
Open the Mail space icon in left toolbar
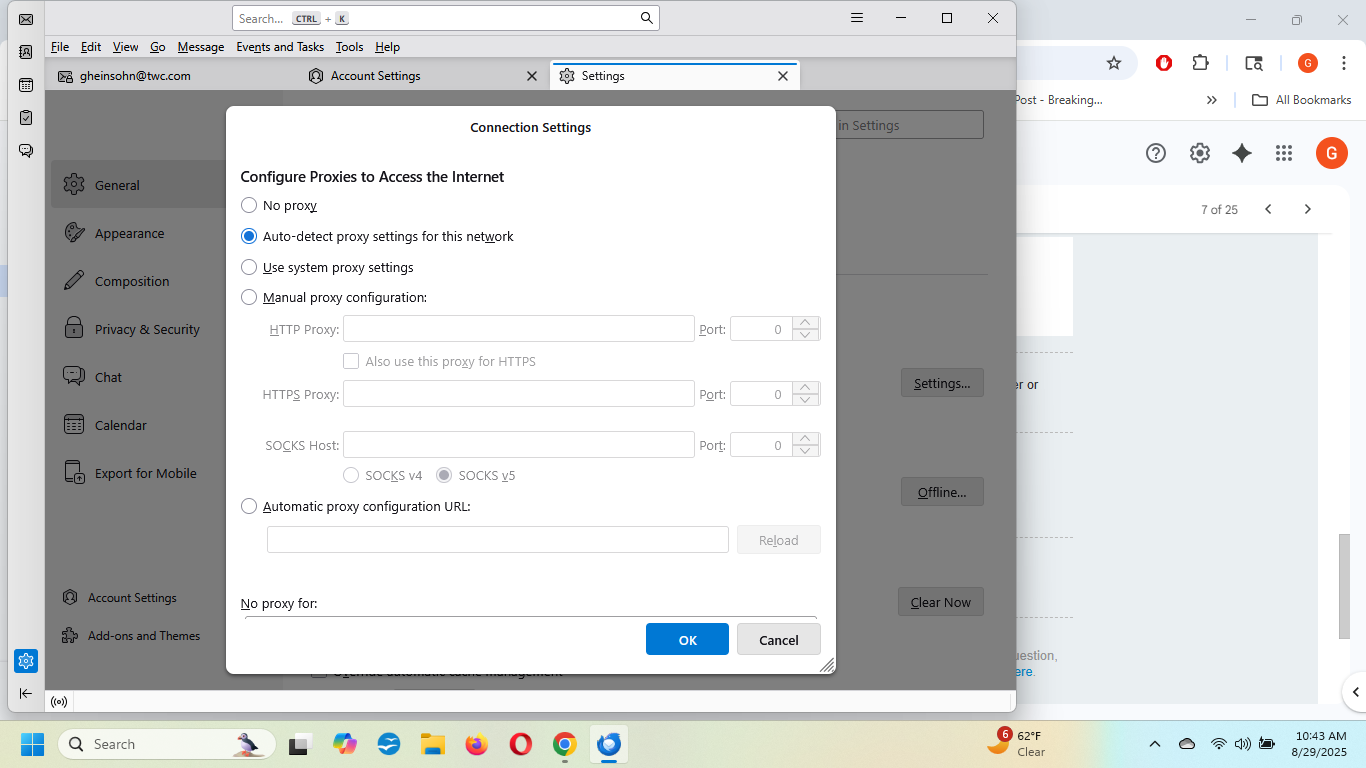[x=26, y=19]
